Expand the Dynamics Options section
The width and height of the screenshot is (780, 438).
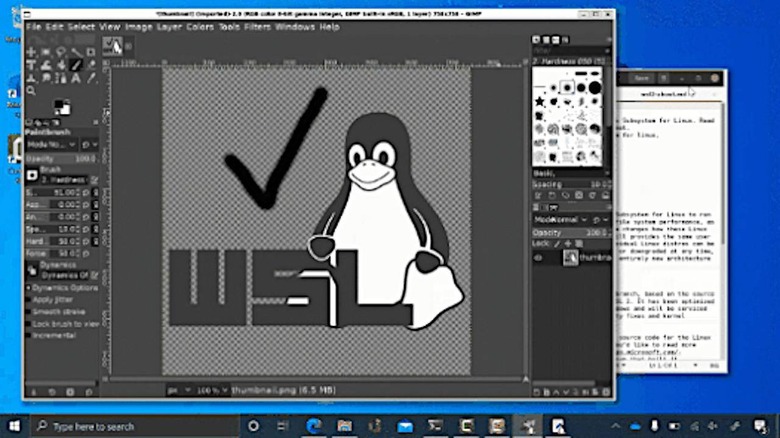pos(28,288)
